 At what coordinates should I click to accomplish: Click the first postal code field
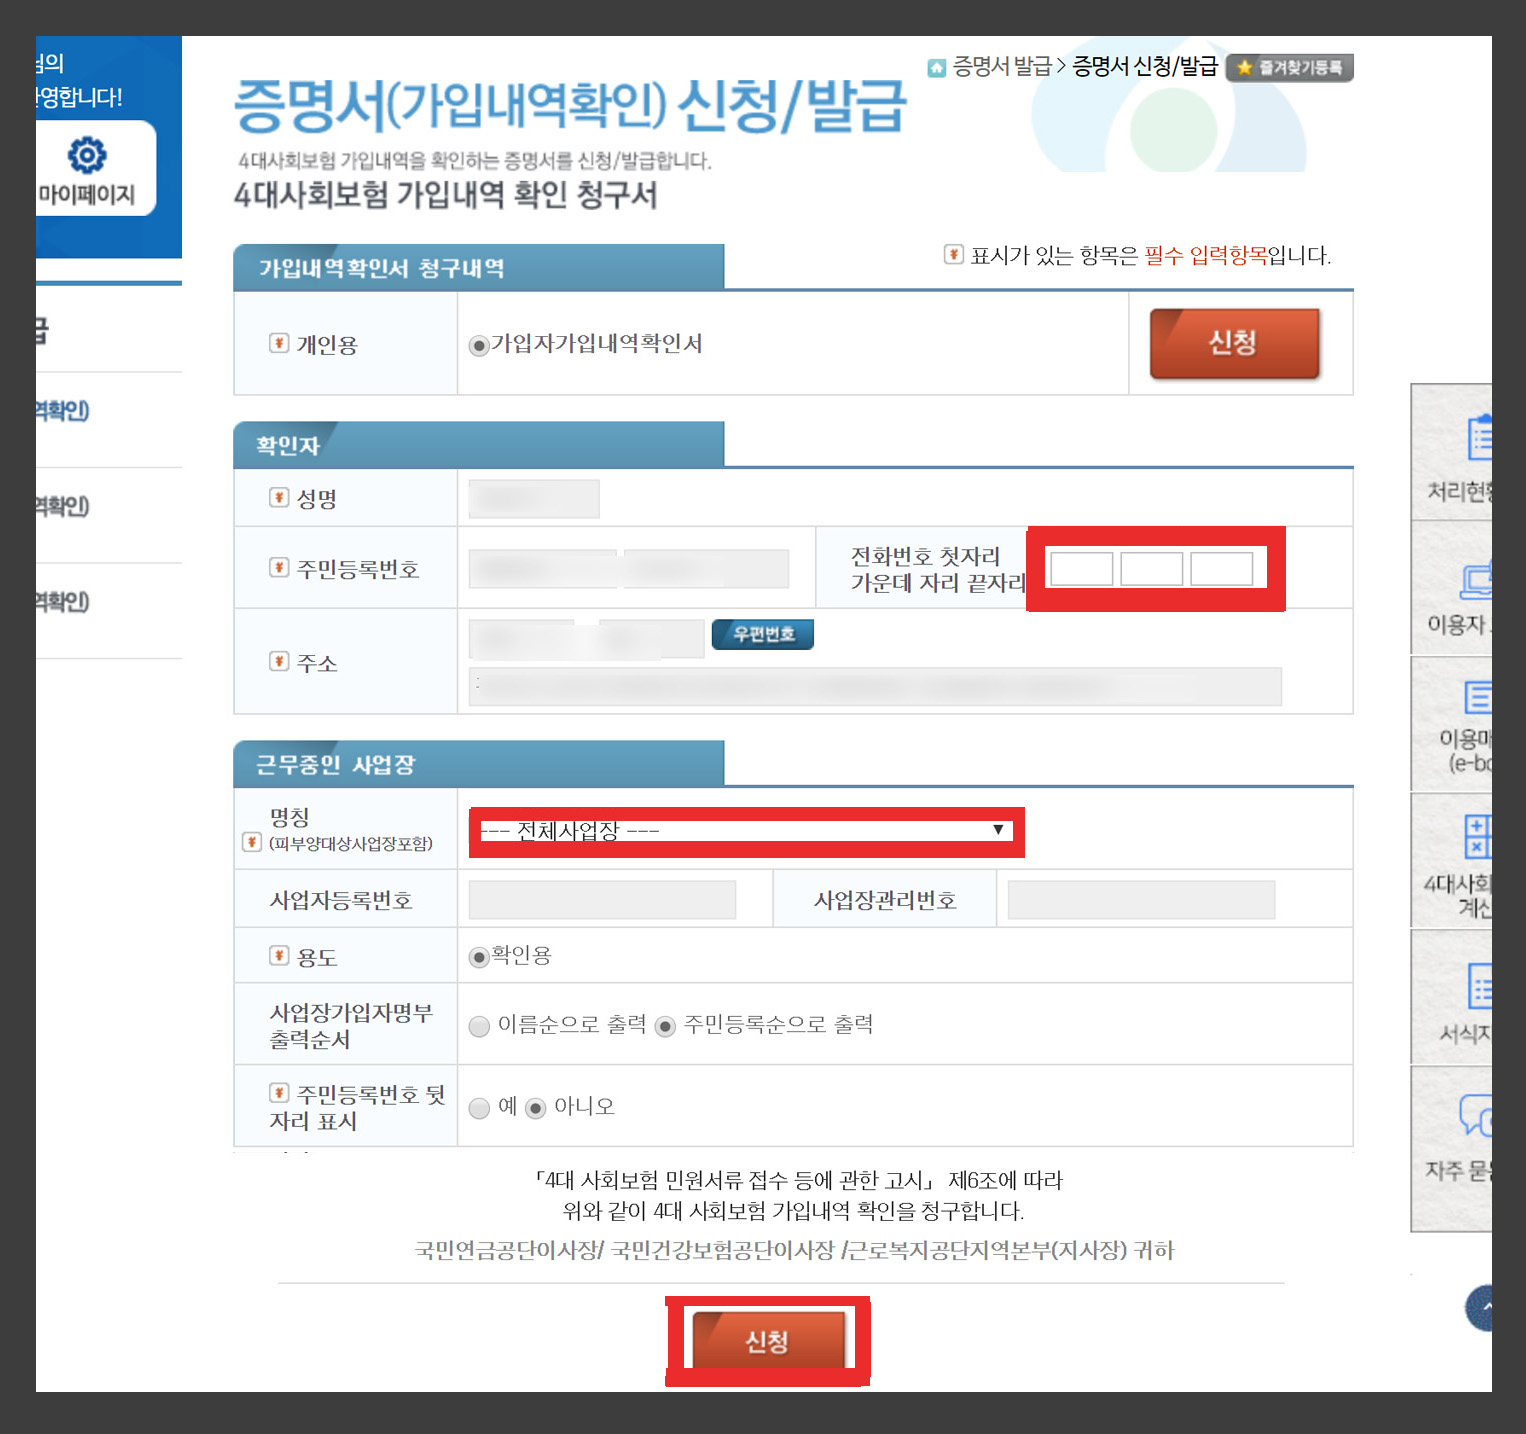[x=522, y=639]
